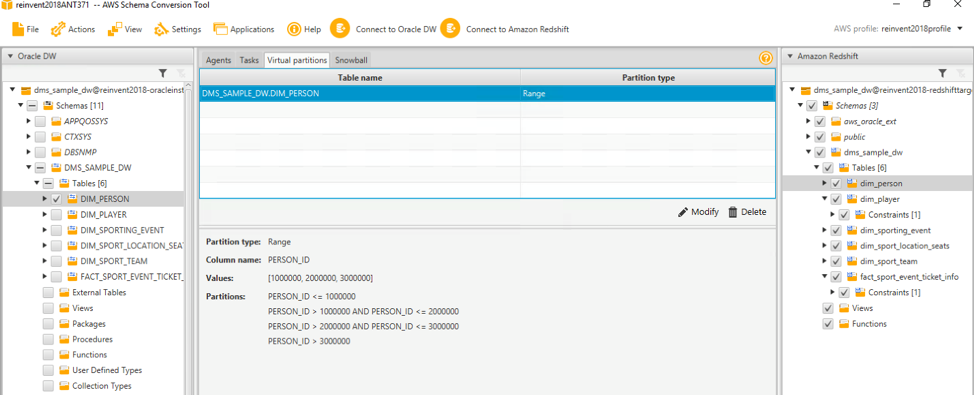Switch to the Snowball tab

(351, 60)
